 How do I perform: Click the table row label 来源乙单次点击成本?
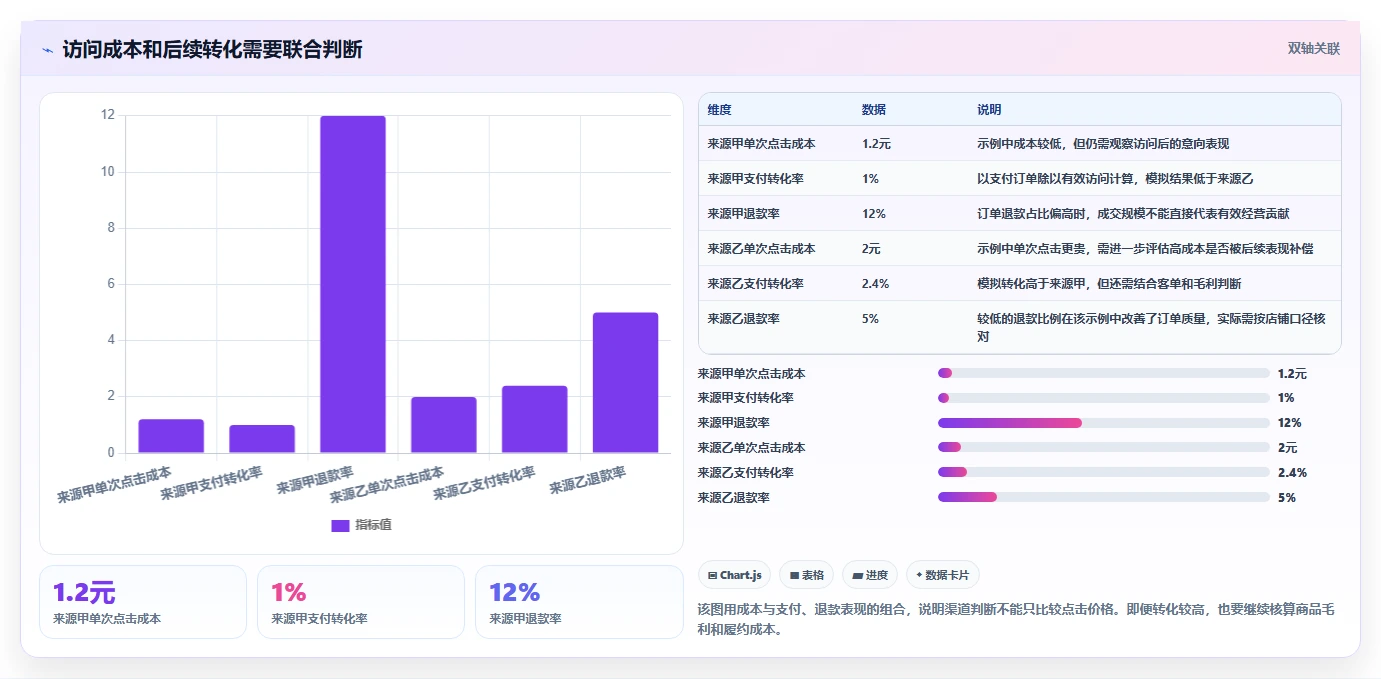point(761,249)
